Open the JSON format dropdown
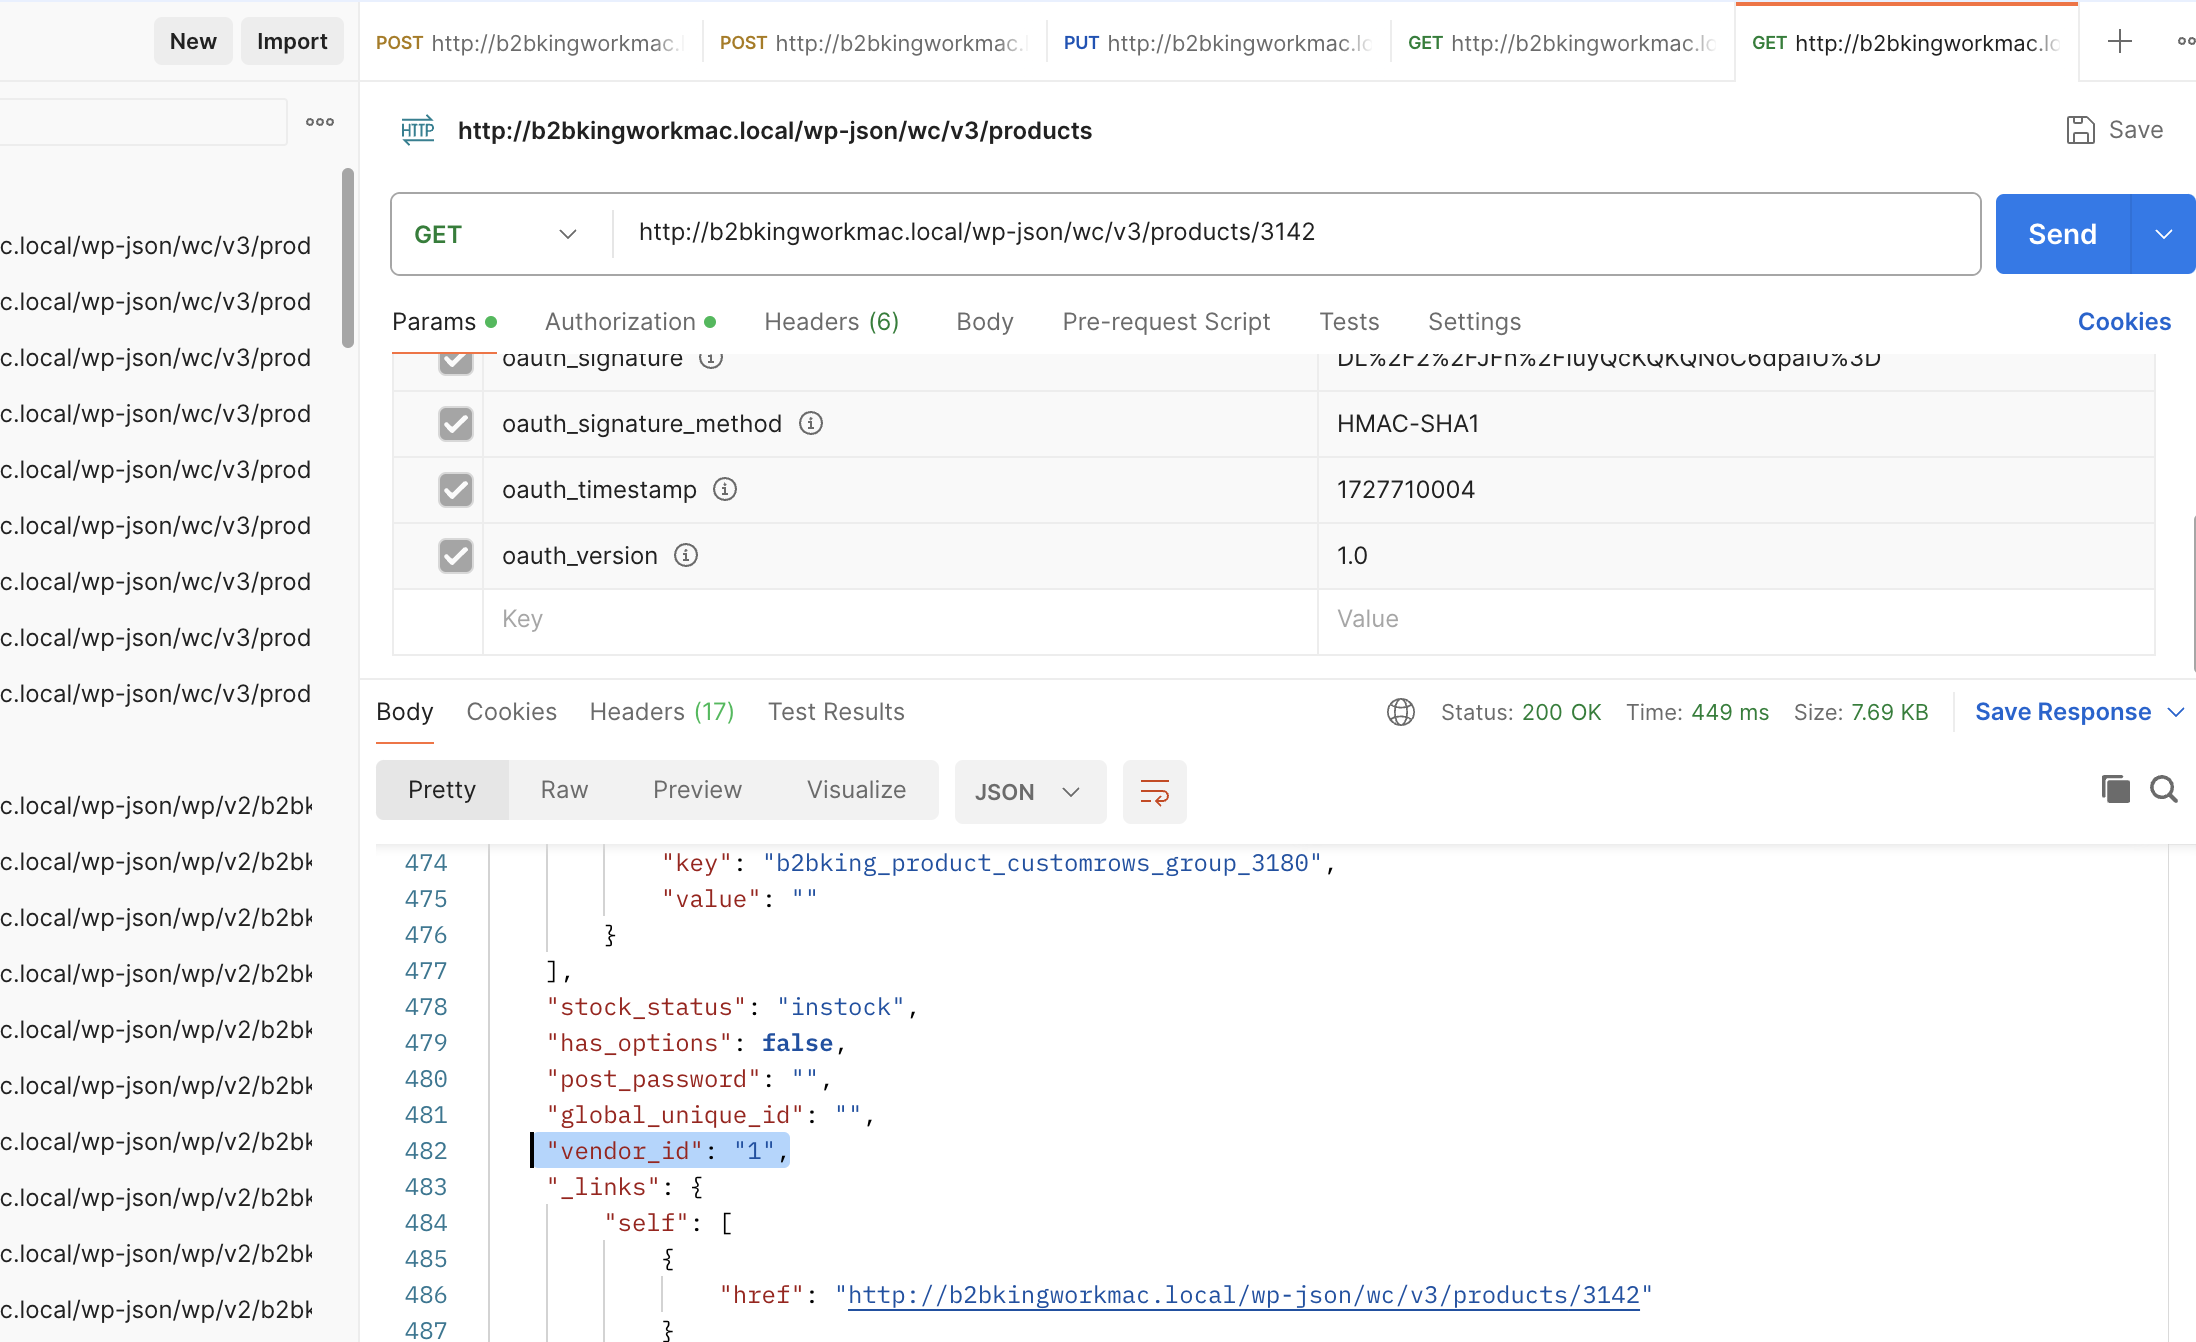The height and width of the screenshot is (1342, 2196). pyautogui.click(x=1030, y=792)
